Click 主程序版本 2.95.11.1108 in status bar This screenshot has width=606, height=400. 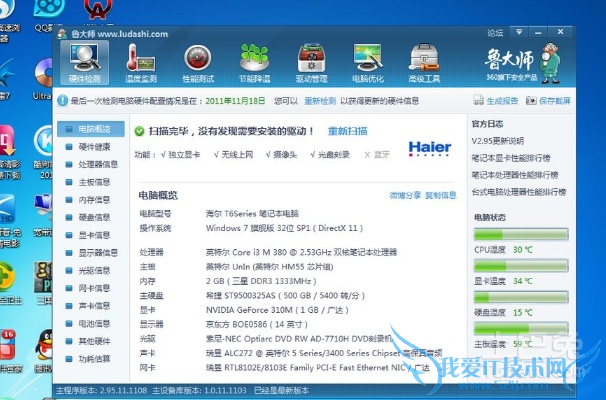point(102,391)
